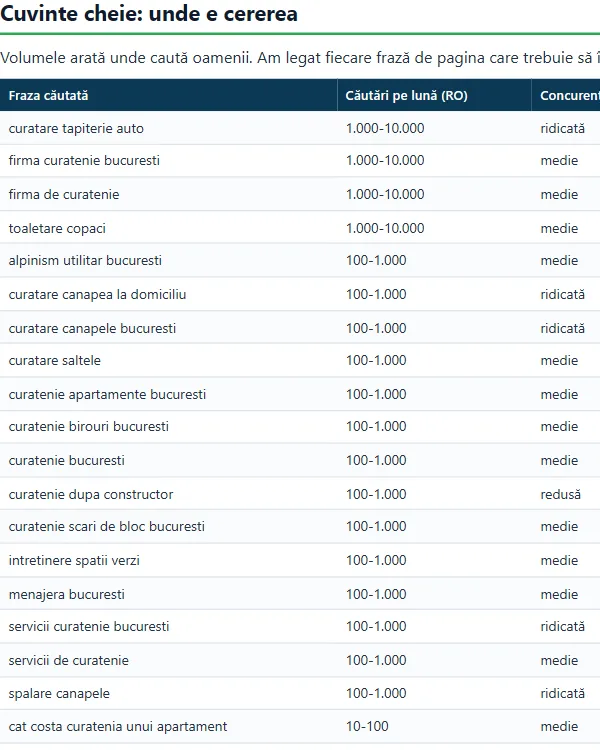Image resolution: width=600 pixels, height=750 pixels.
Task: Select the heading 'Cuvinte cheie: unde e cererea'
Action: coord(149,13)
